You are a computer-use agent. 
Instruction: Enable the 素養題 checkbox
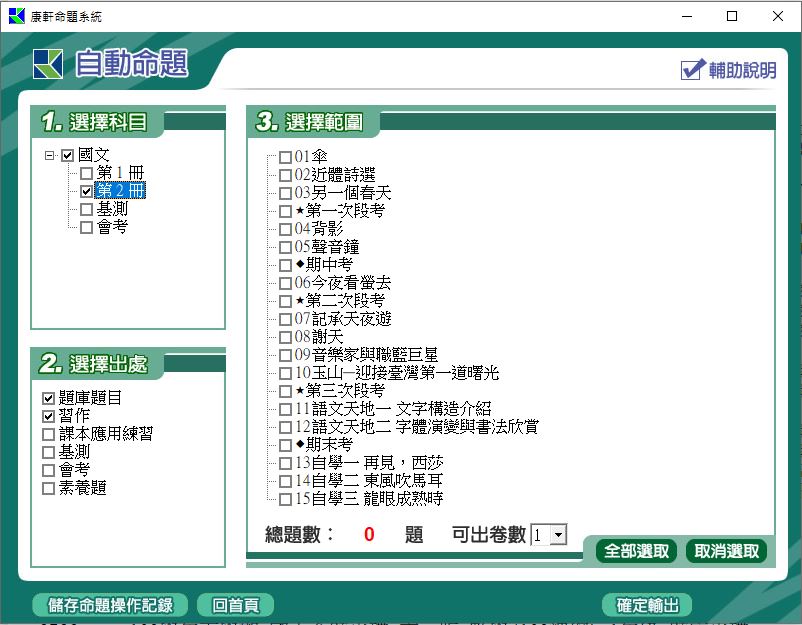click(49, 489)
